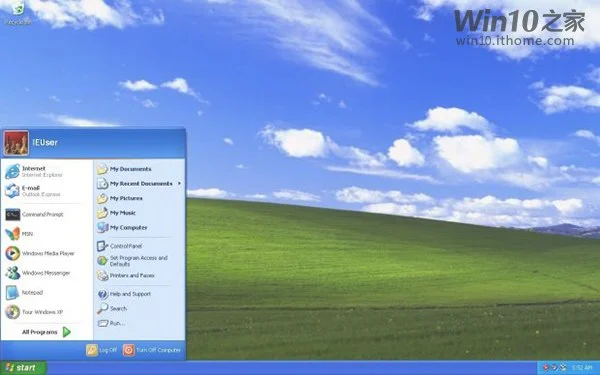
Task: Click the Turn Off Computer button
Action: click(152, 350)
